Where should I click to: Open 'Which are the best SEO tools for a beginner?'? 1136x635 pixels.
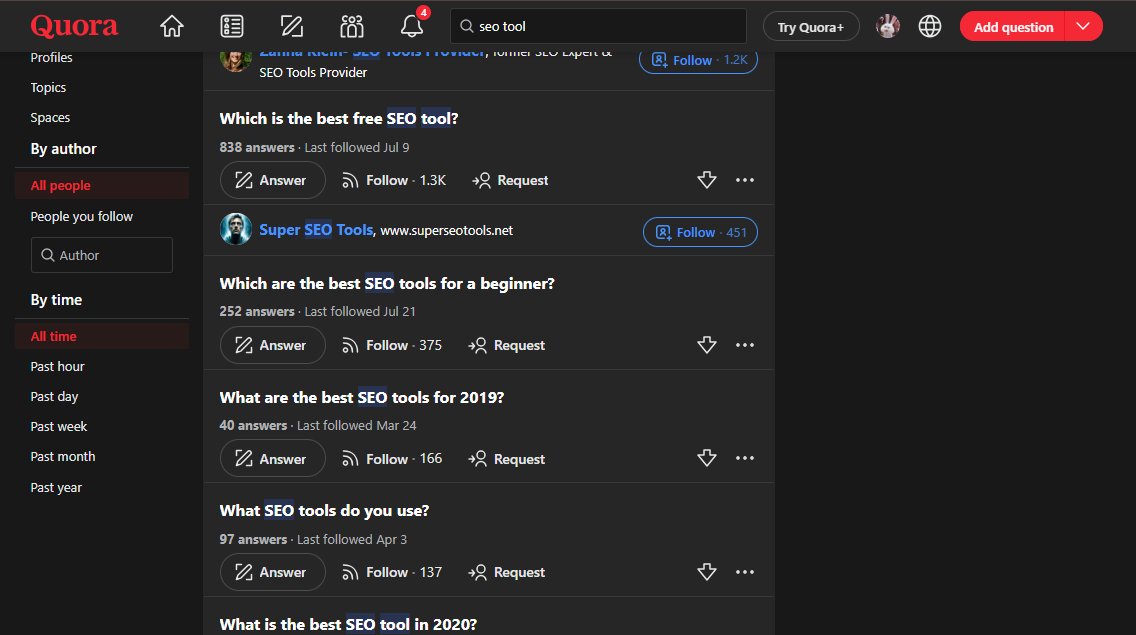point(387,283)
